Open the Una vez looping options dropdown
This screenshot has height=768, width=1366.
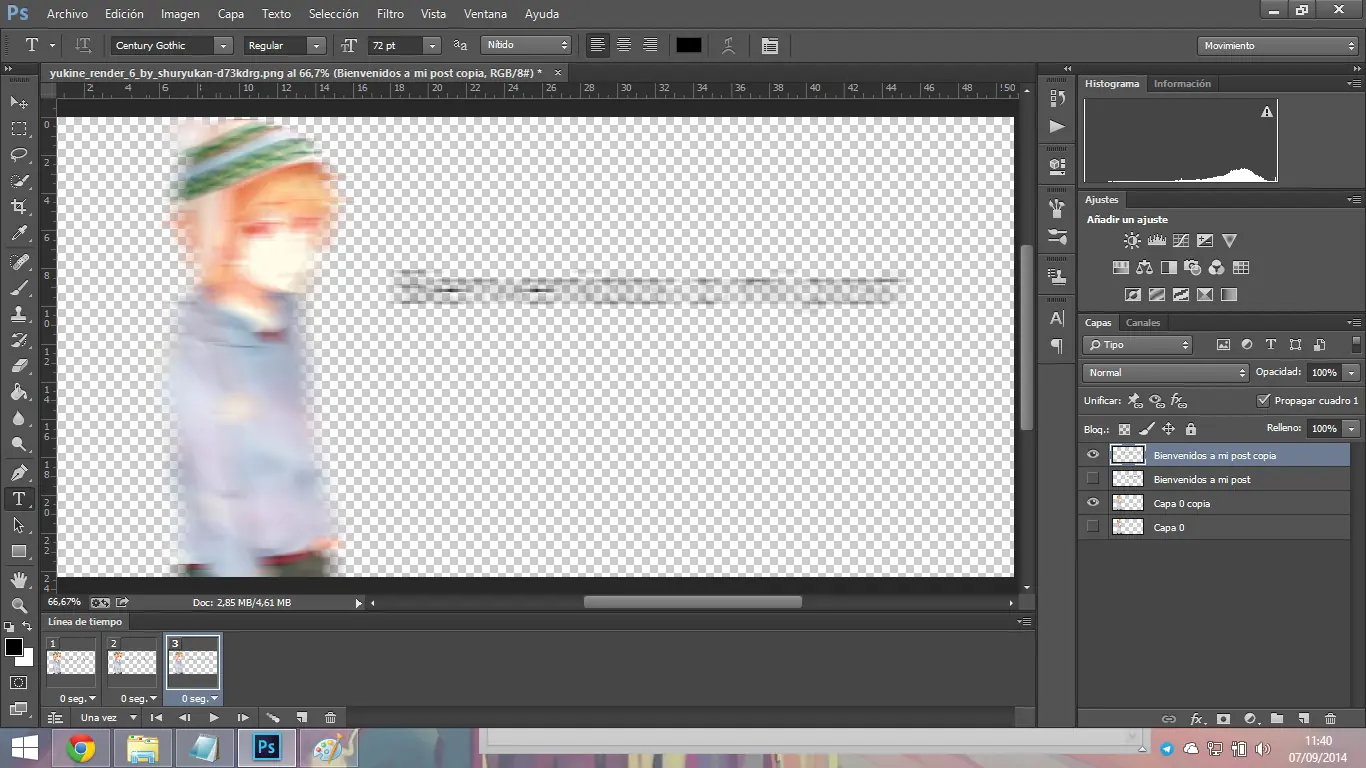pyautogui.click(x=108, y=718)
